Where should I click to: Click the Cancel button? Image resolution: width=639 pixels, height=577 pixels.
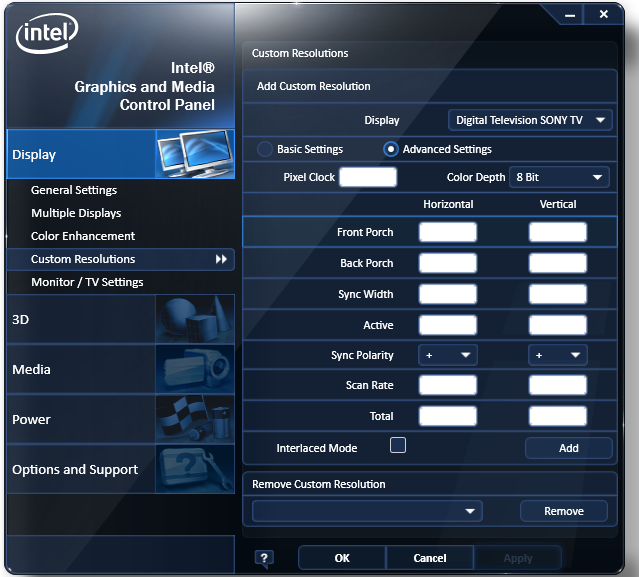point(430,558)
